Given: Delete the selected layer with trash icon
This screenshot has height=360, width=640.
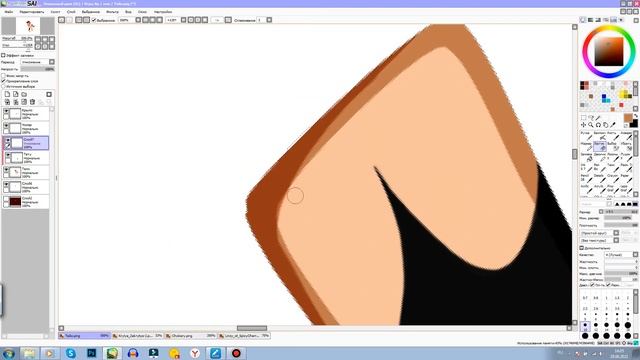Looking at the screenshot, I should tap(33, 102).
